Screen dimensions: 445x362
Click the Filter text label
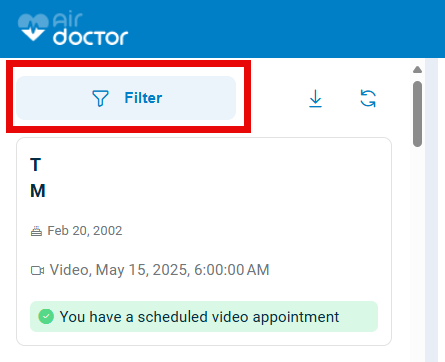[x=143, y=98]
